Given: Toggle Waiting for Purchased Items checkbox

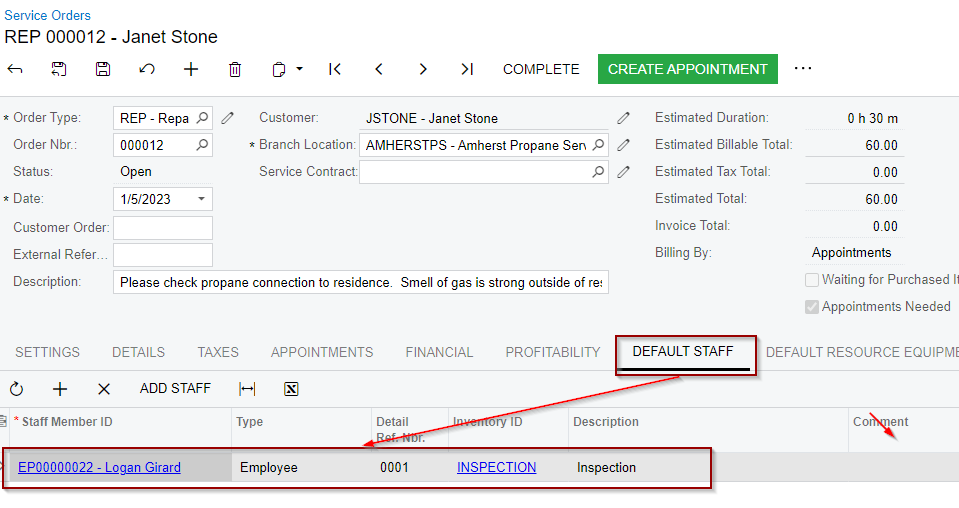Looking at the screenshot, I should point(812,280).
